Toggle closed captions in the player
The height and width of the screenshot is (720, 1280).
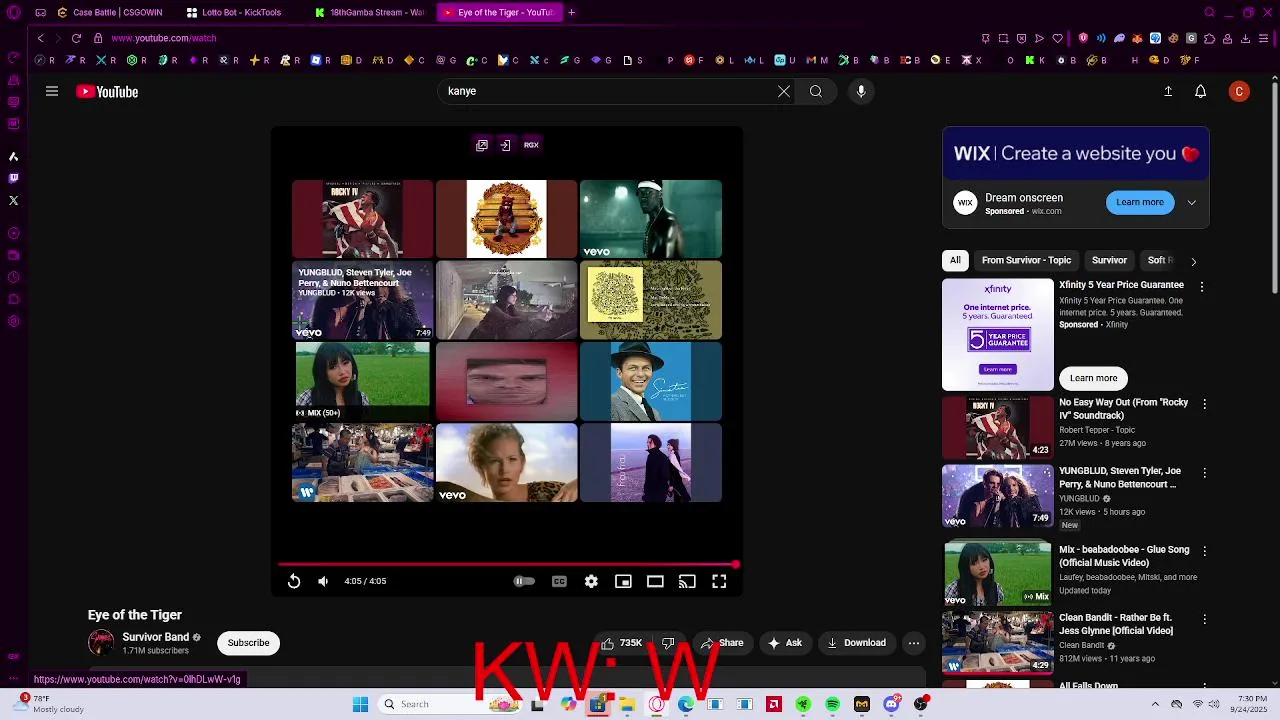click(x=559, y=581)
